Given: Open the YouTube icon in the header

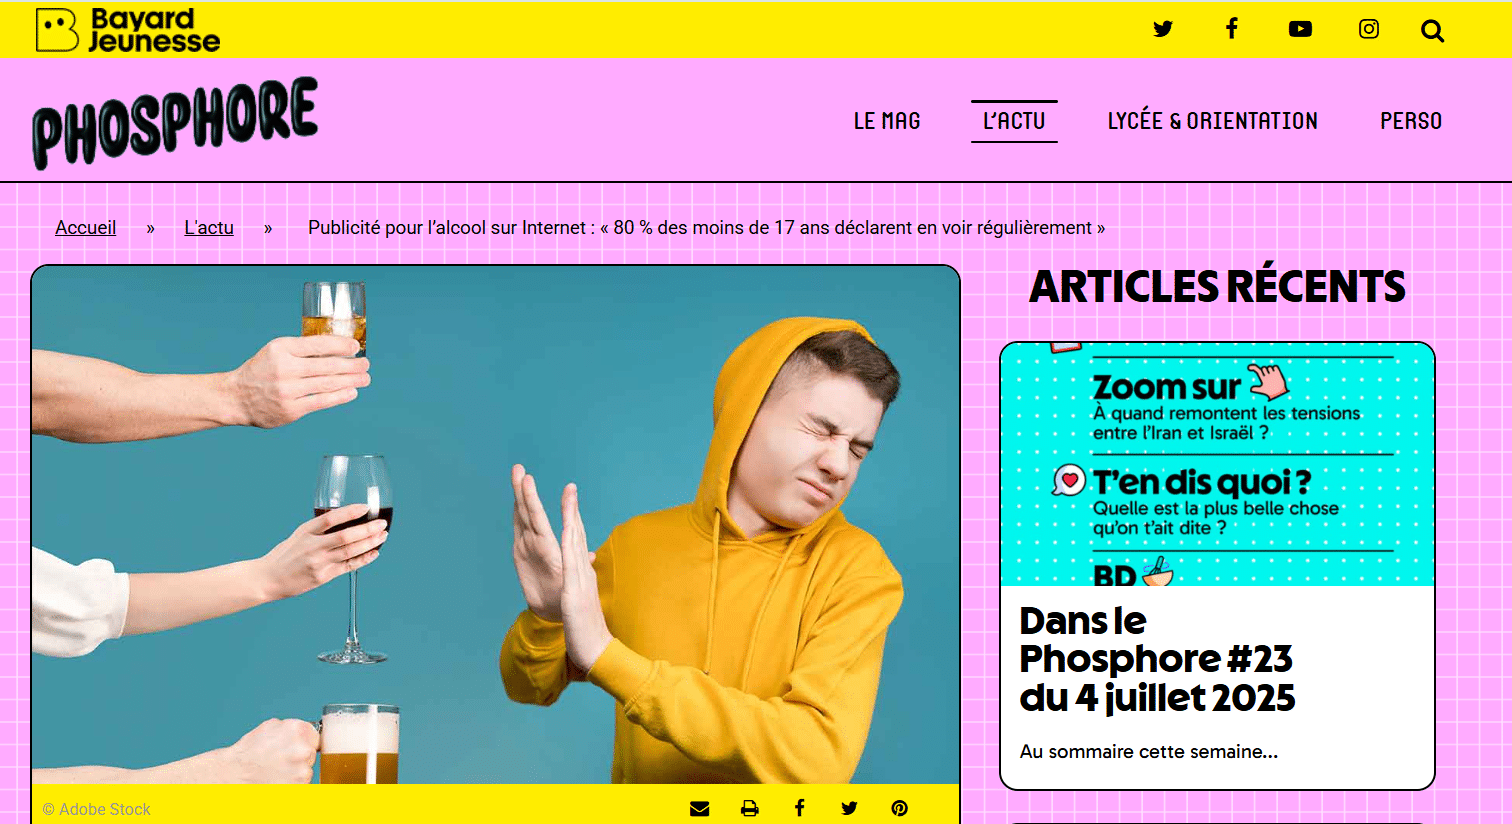Looking at the screenshot, I should click(x=1300, y=29).
